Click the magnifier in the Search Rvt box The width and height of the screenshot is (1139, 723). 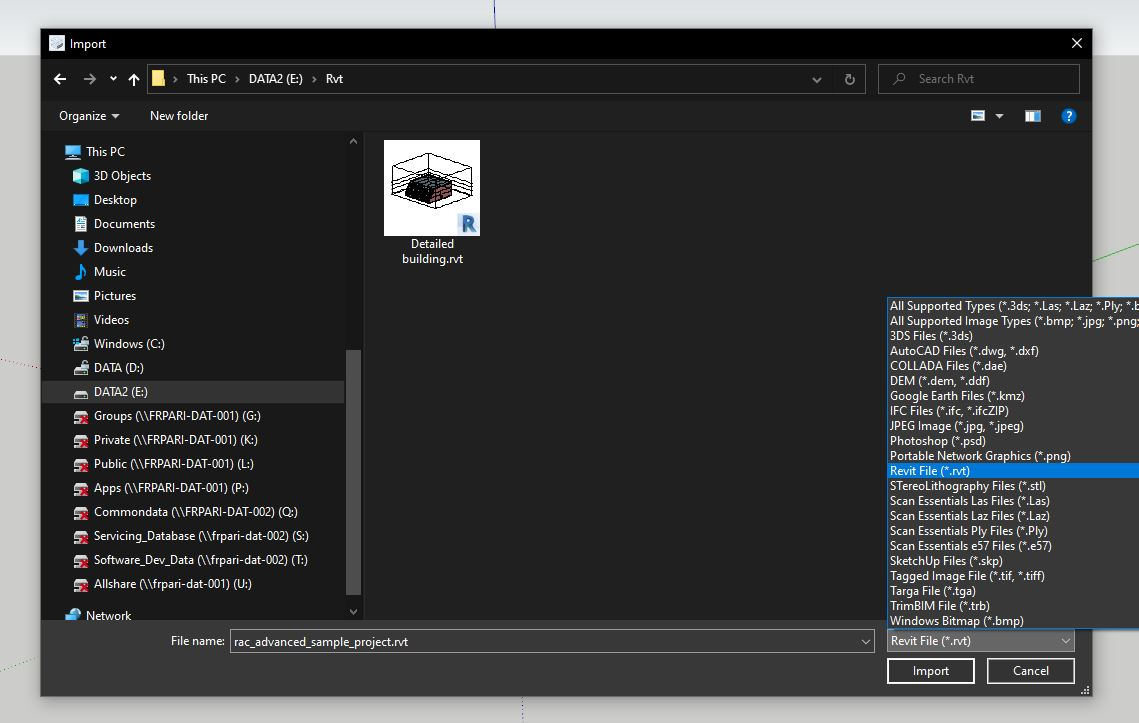click(897, 79)
